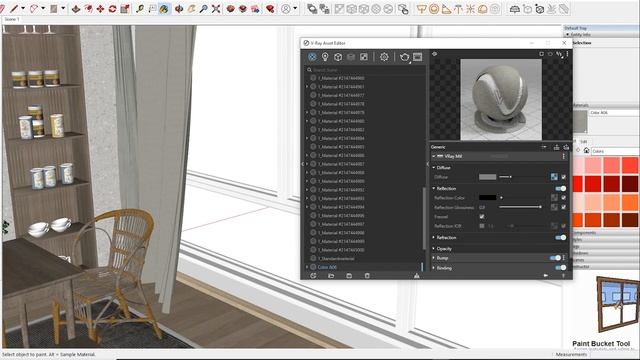
Task: Activate the Pan hand tool
Action: coord(191,9)
